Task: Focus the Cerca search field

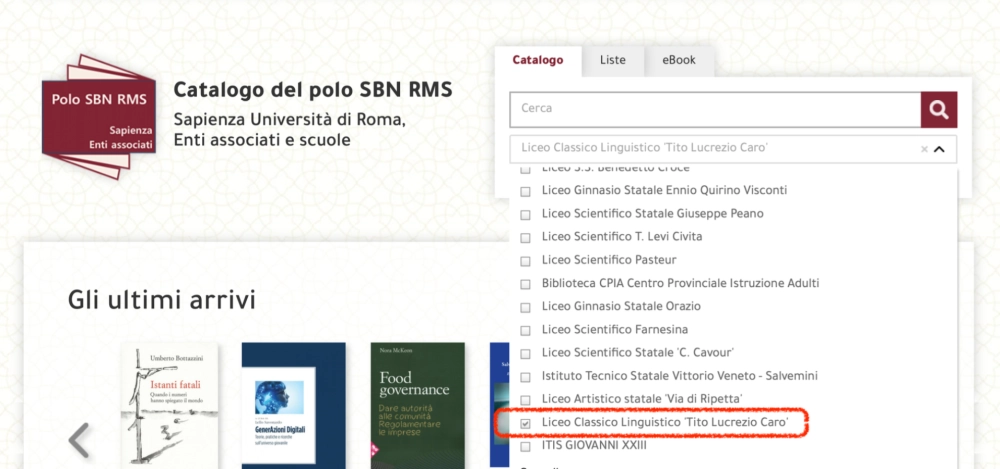Action: [x=715, y=109]
